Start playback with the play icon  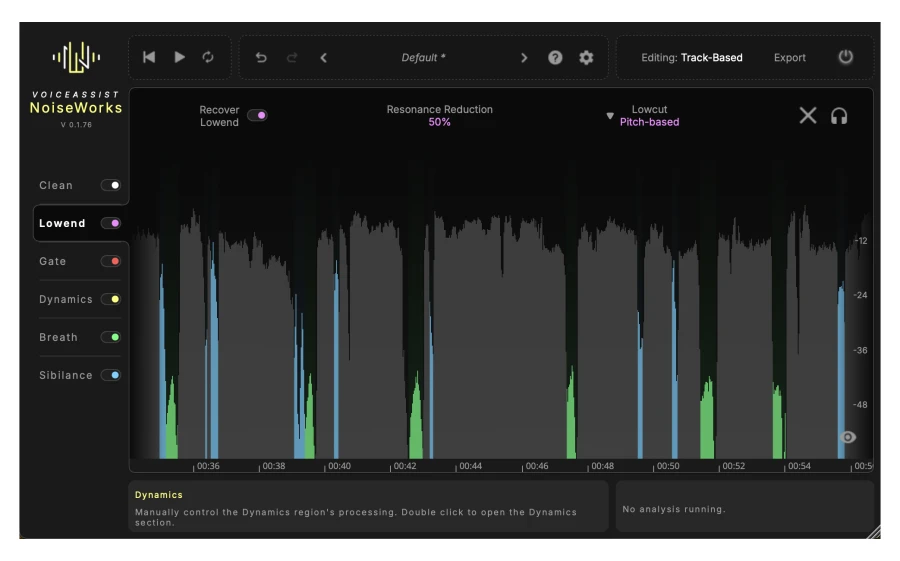tap(180, 57)
